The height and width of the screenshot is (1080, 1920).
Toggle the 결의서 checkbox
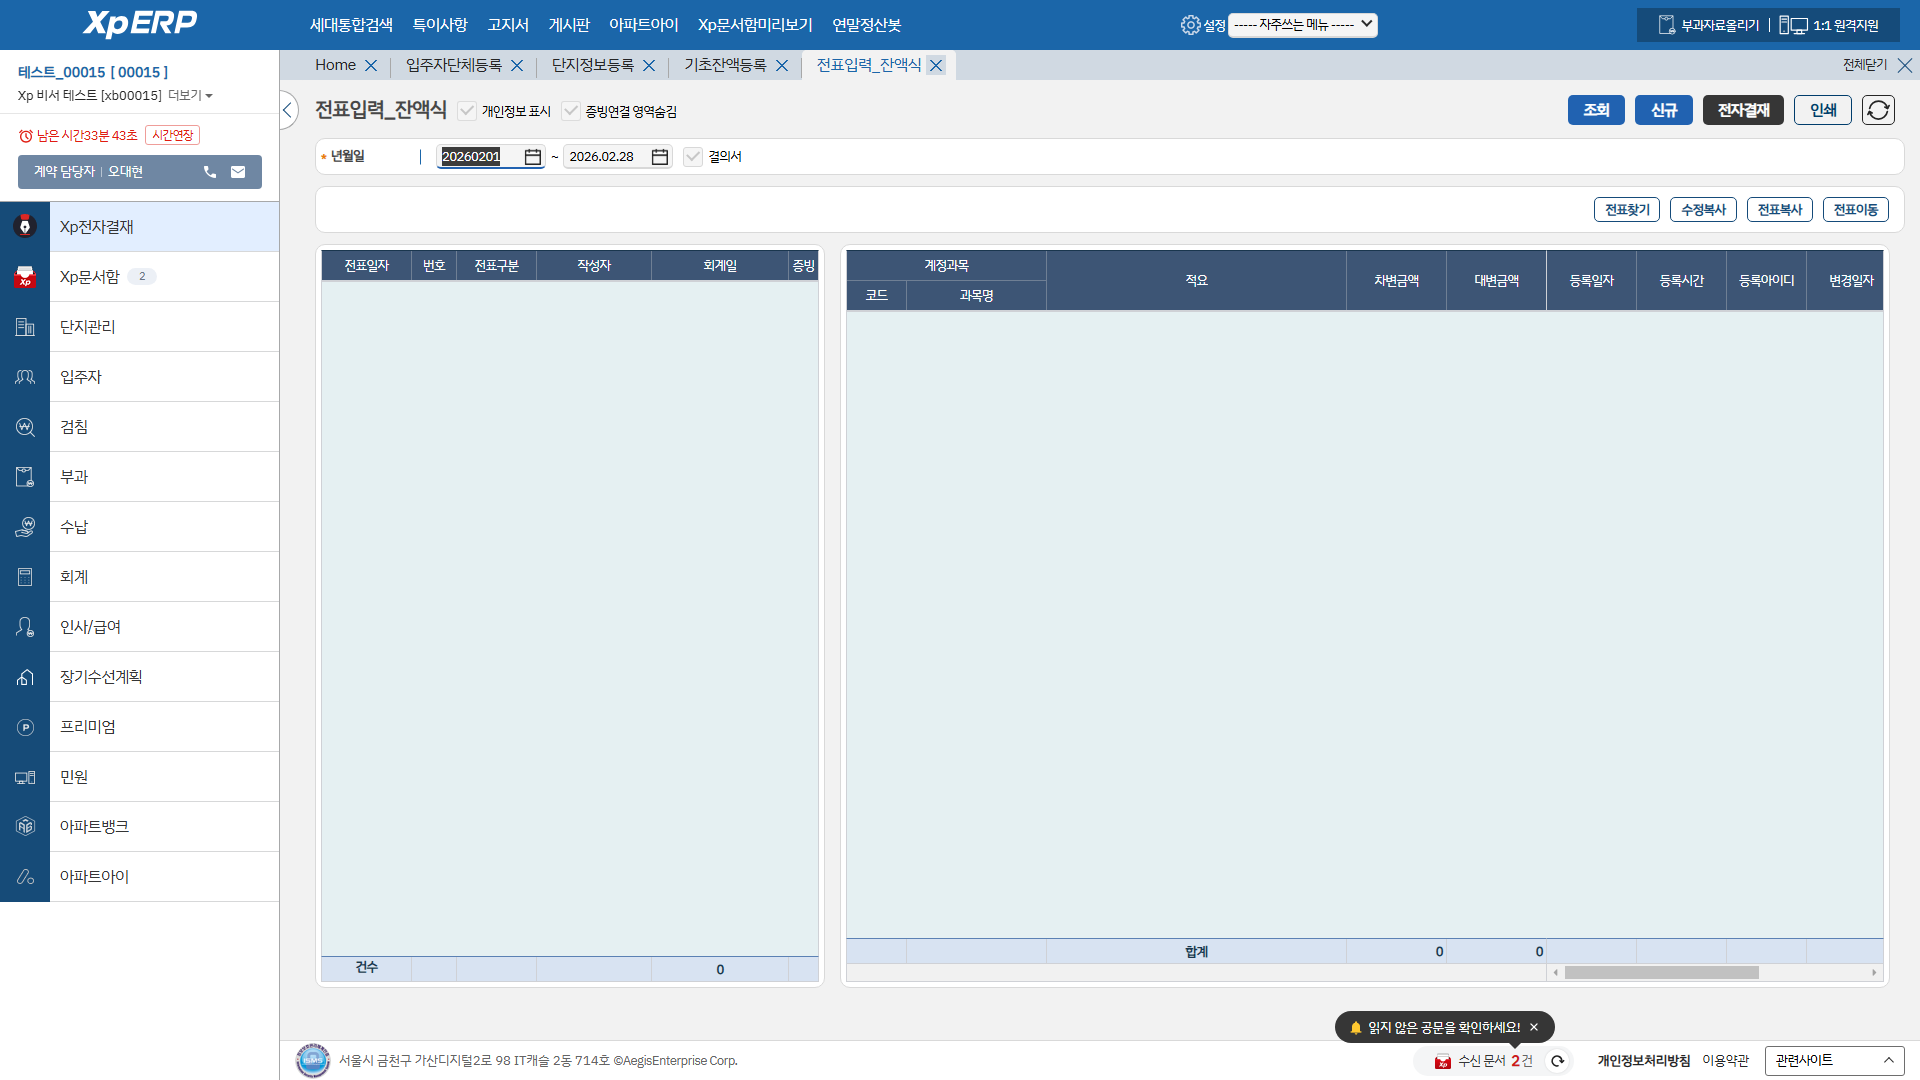coord(693,157)
